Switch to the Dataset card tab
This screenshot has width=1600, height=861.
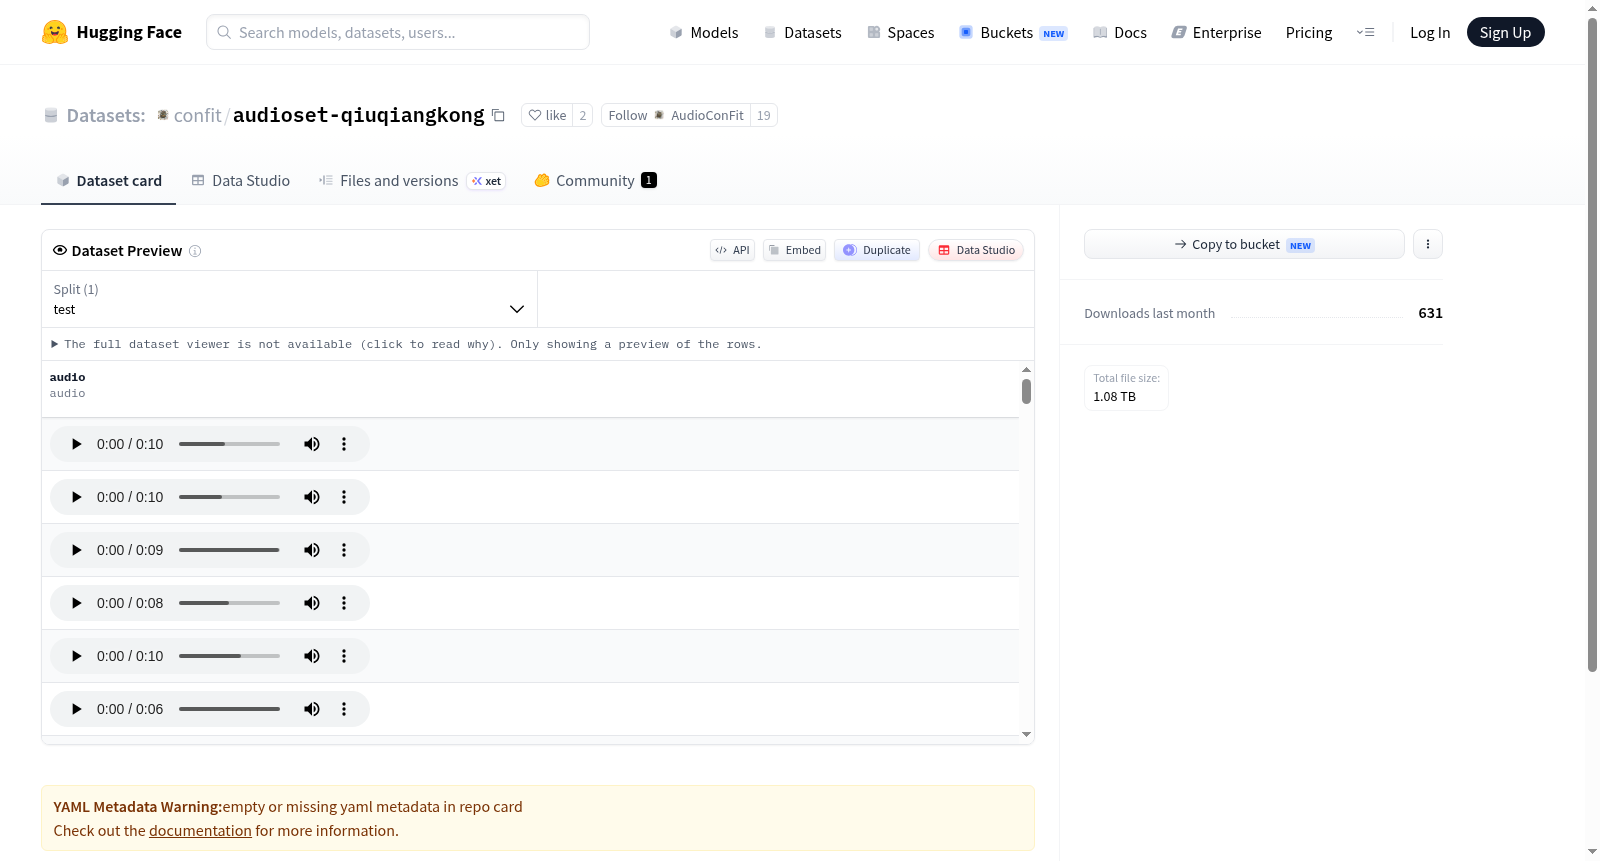(x=108, y=180)
